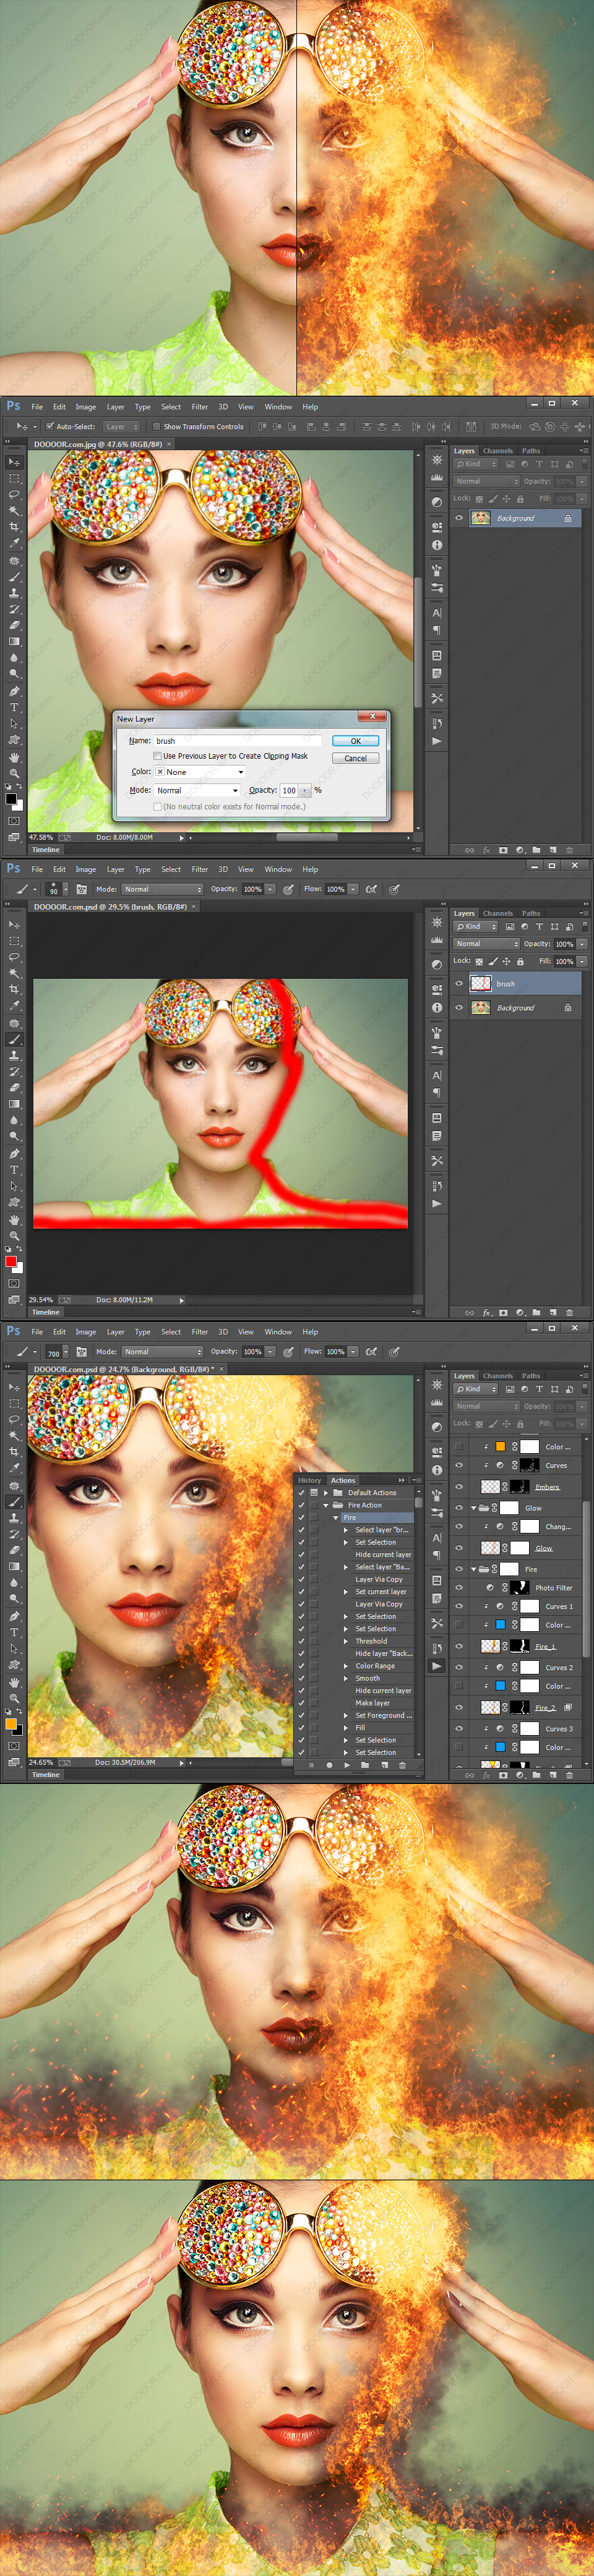Open Color dropdown in New Layer dialog
This screenshot has height=2576, width=594.
pyautogui.click(x=199, y=772)
